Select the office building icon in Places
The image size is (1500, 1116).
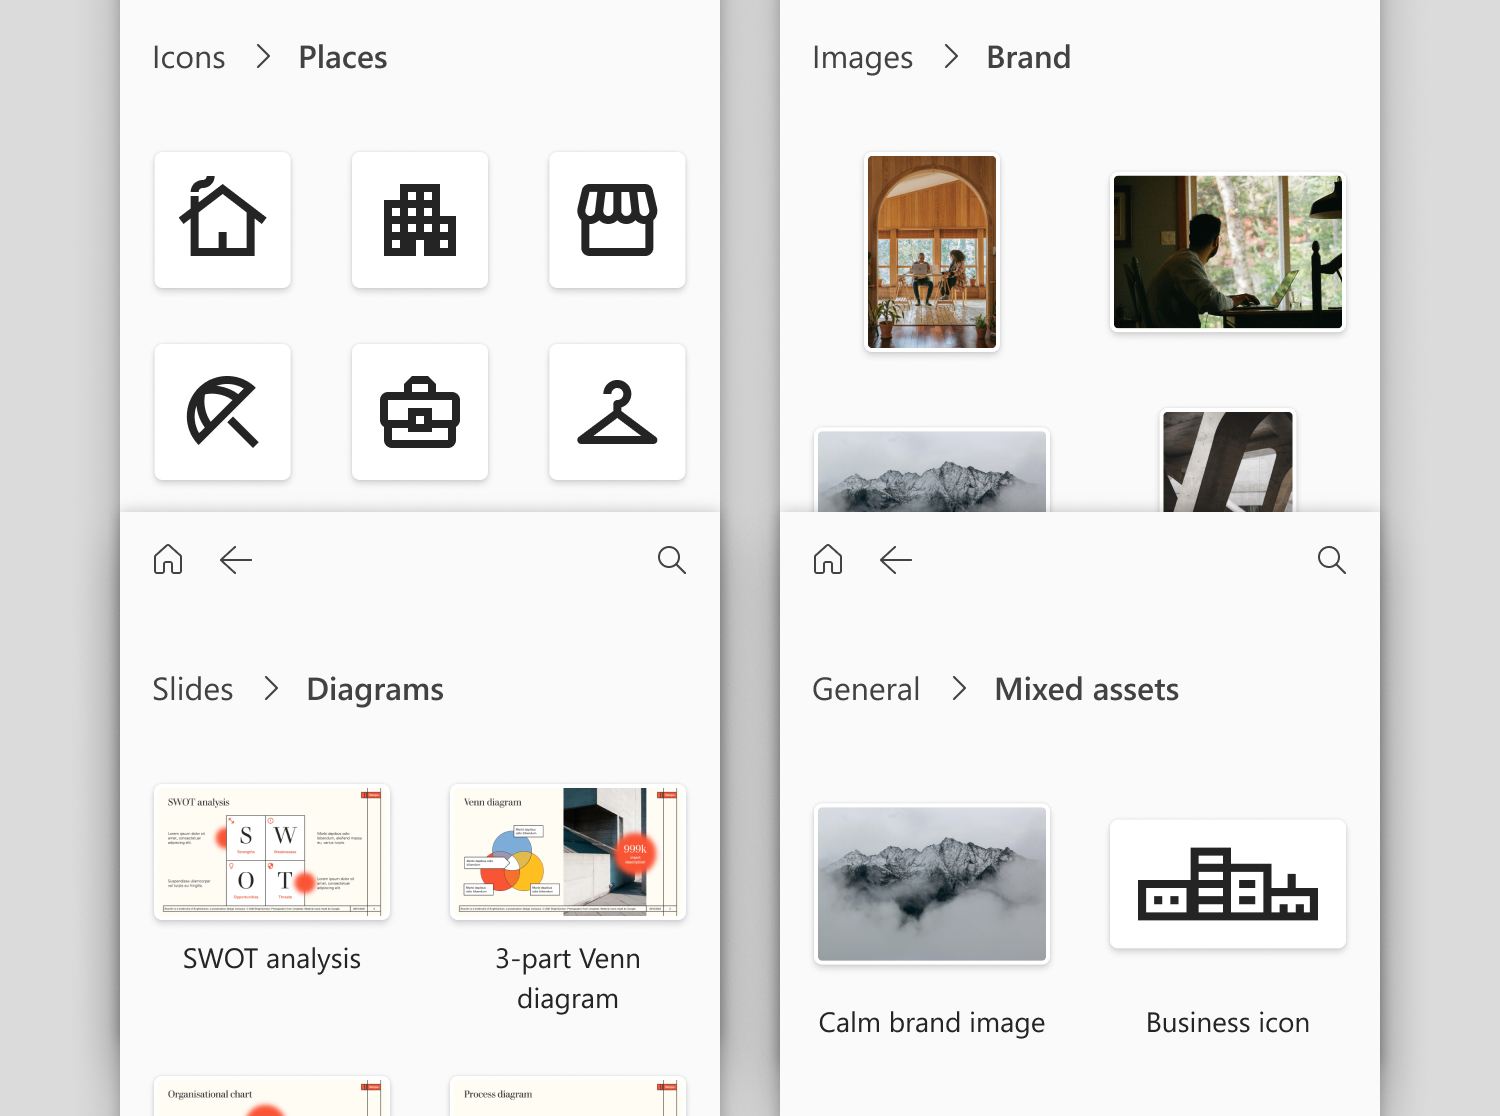coord(420,220)
